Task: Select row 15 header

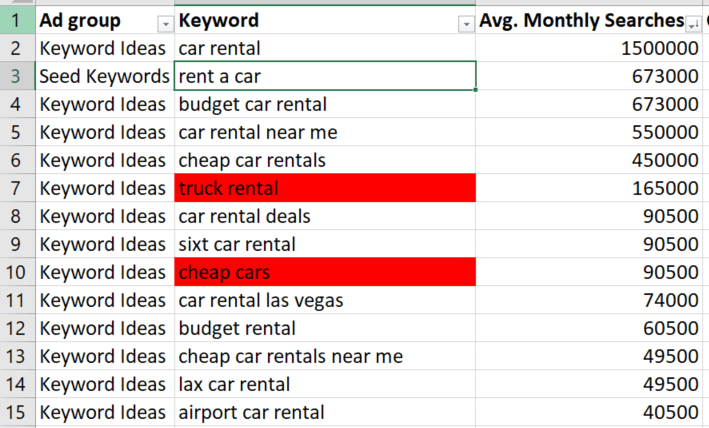Action: tap(17, 412)
